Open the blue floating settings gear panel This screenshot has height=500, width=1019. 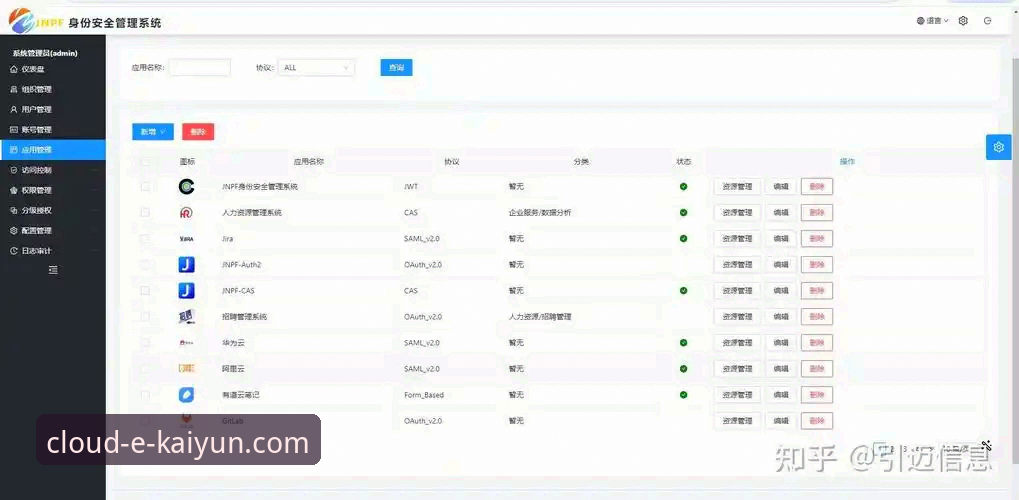[999, 147]
